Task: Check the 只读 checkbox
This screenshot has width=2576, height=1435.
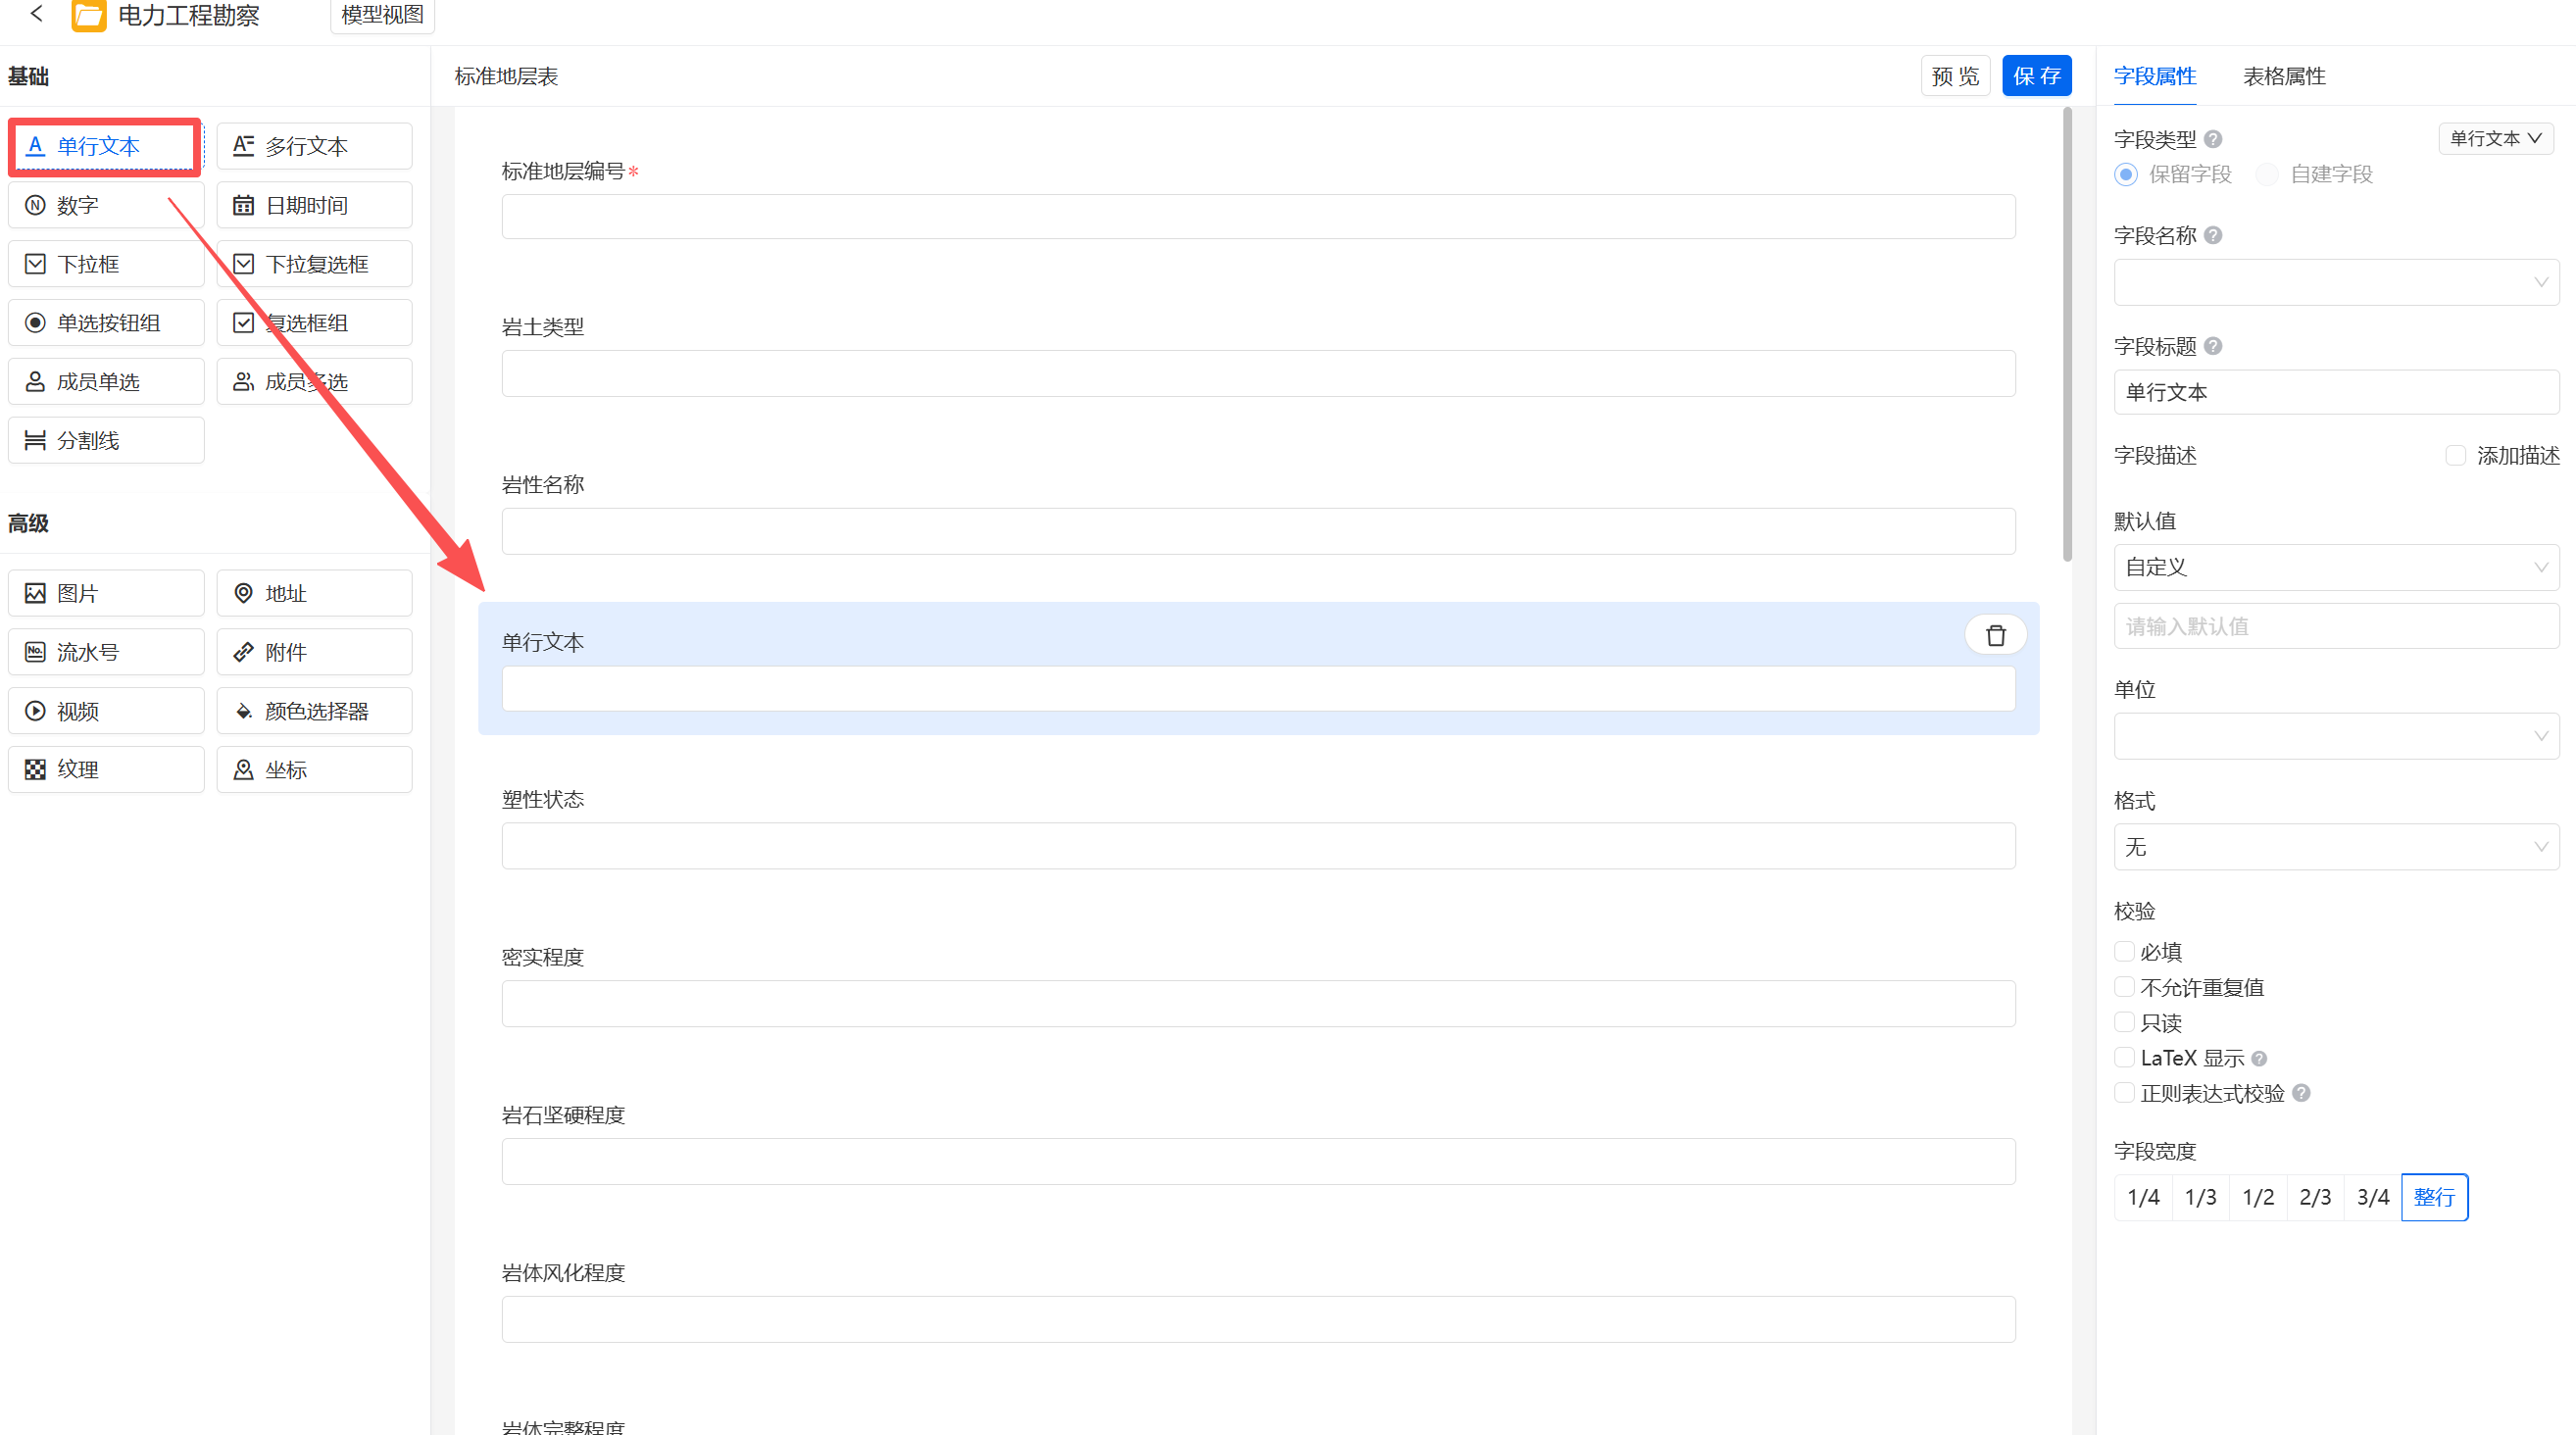Action: pos(2125,1023)
